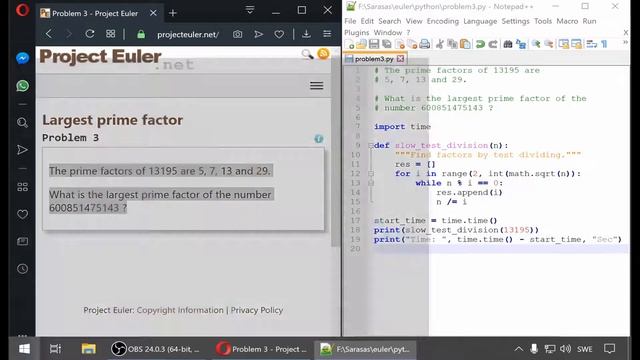The image size is (640, 360).
Task: Go back in the Opera browser
Action: (x=49, y=34)
